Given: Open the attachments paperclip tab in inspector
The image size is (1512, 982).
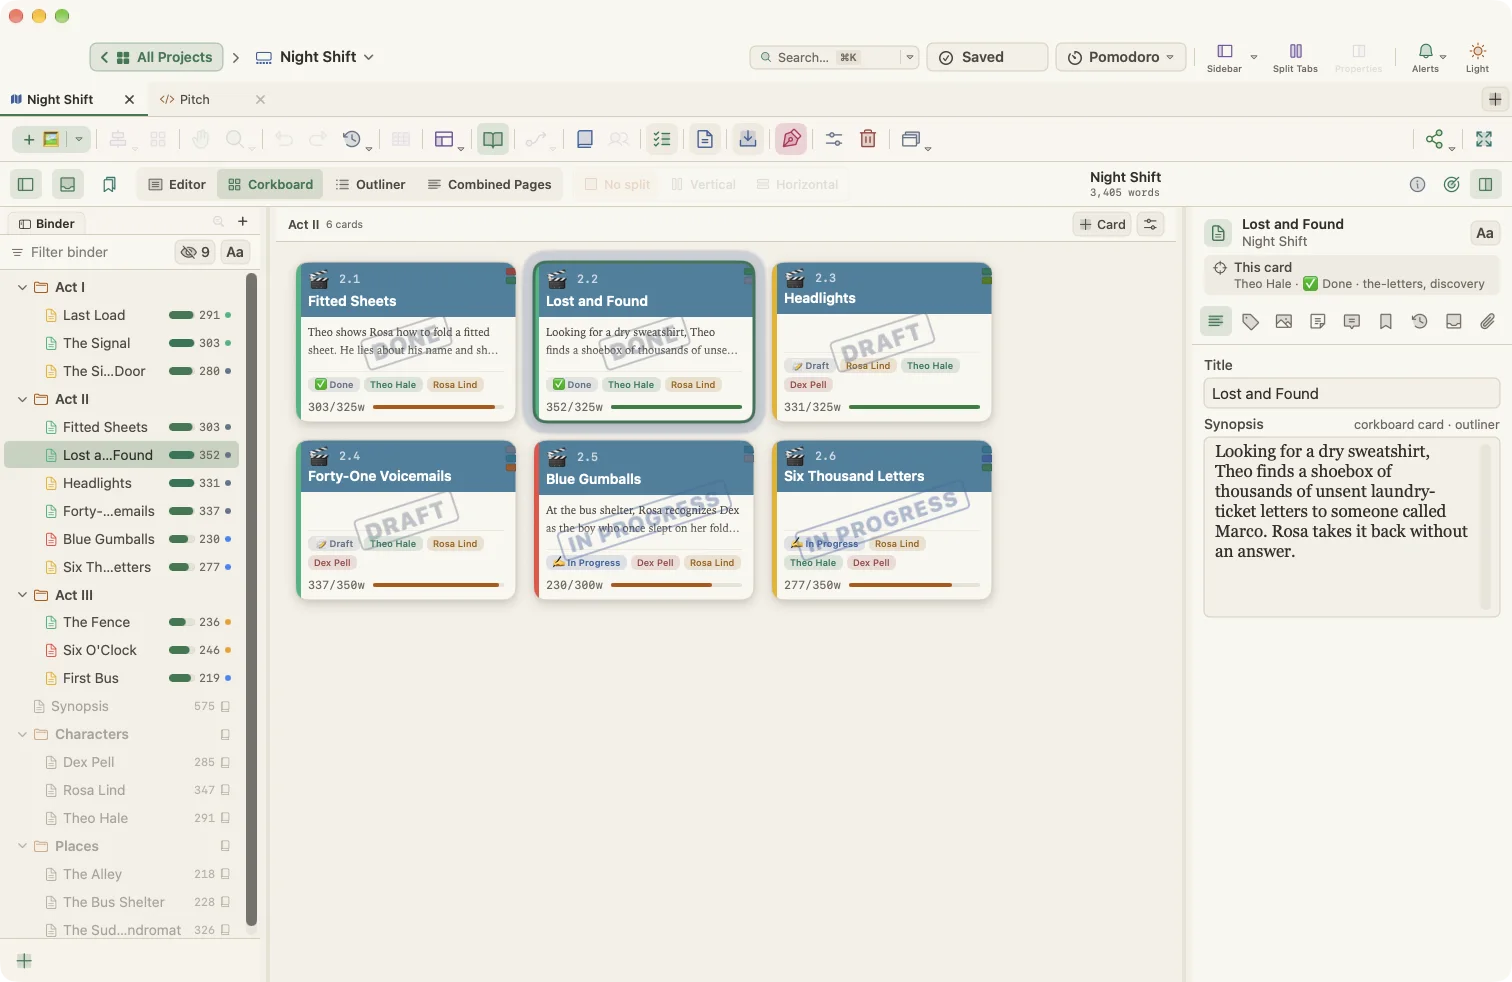Looking at the screenshot, I should pos(1488,321).
